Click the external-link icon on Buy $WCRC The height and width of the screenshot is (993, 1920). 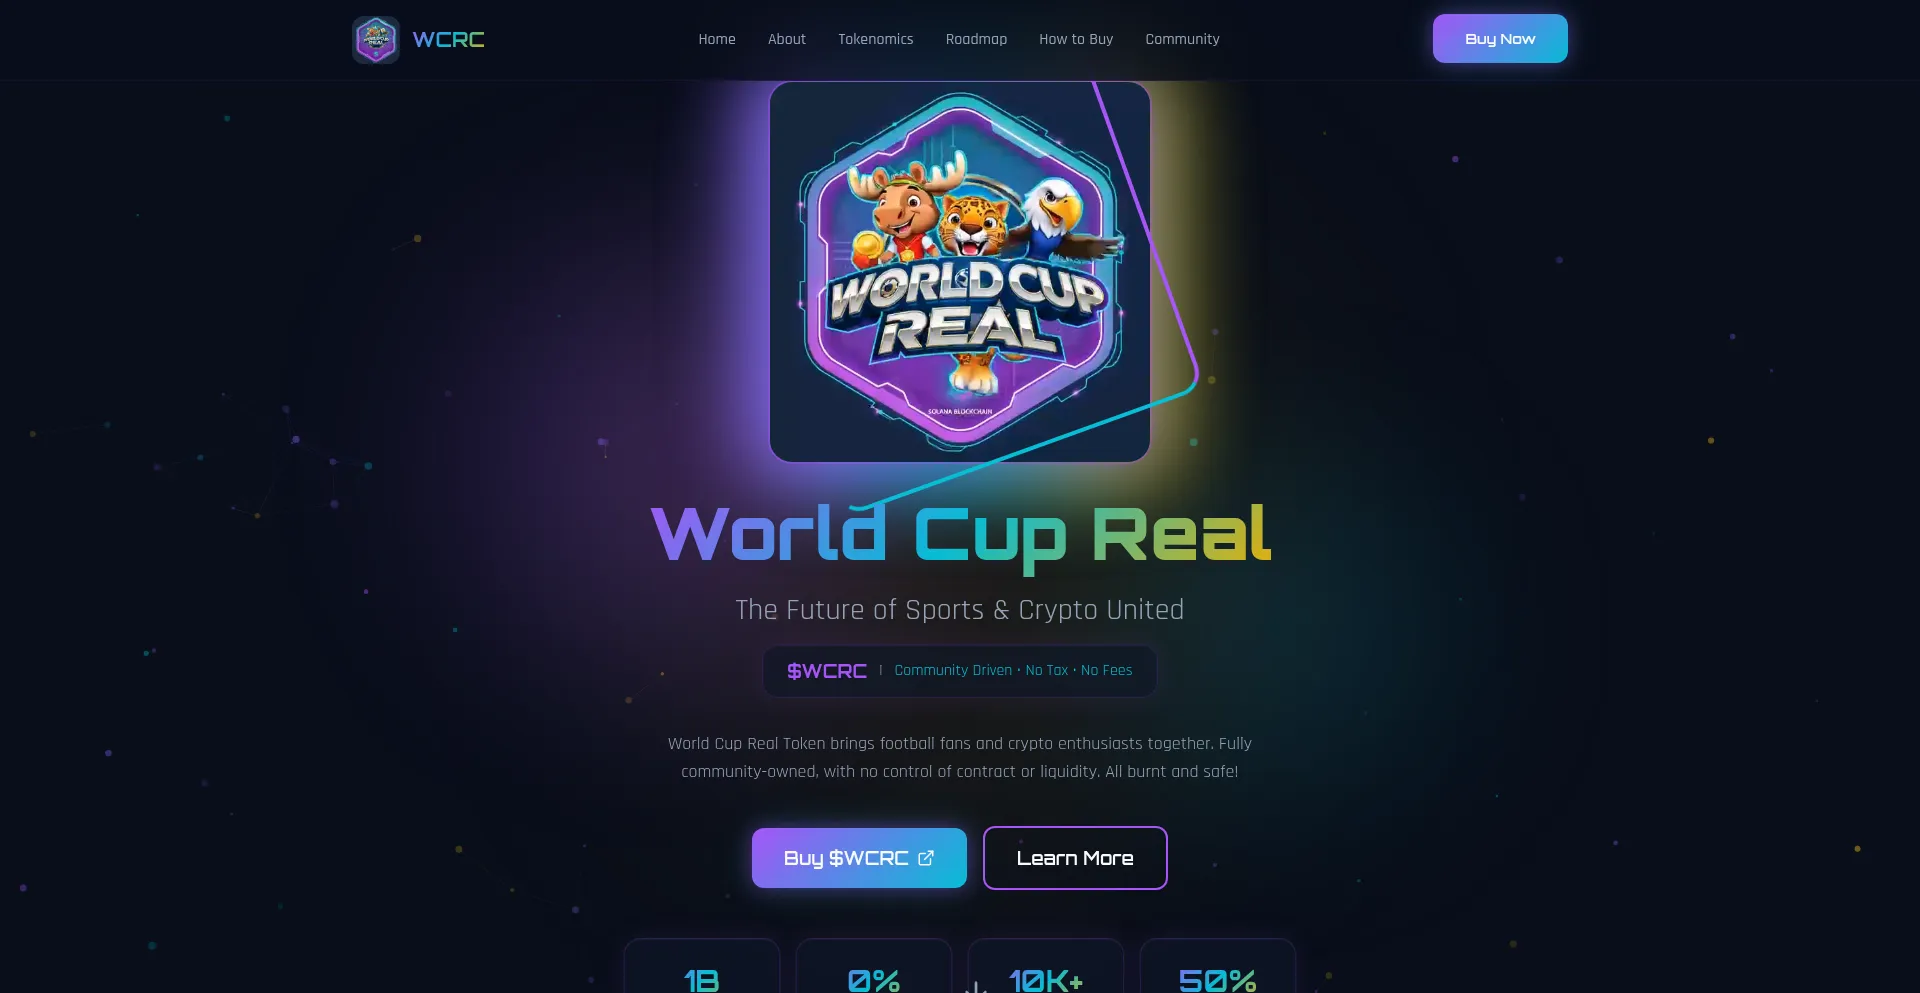[926, 858]
